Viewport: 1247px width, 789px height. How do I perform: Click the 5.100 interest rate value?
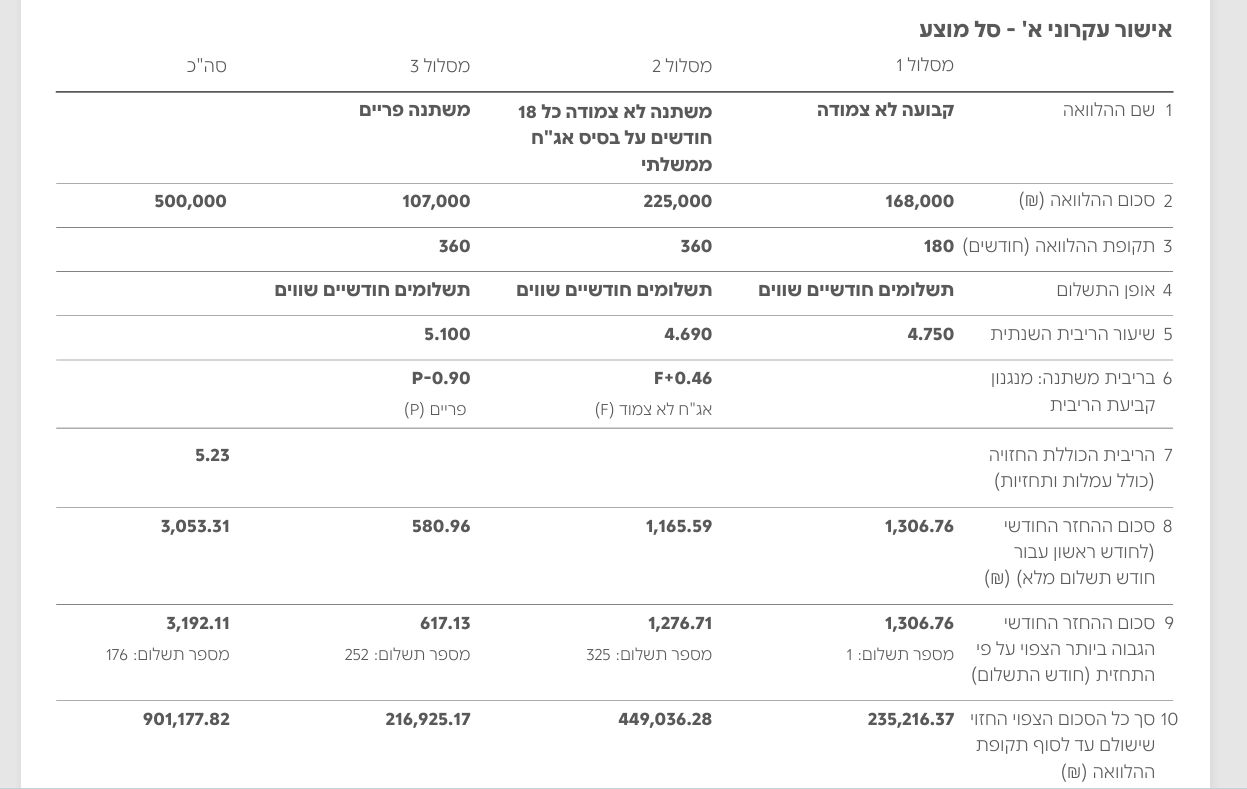(x=446, y=335)
